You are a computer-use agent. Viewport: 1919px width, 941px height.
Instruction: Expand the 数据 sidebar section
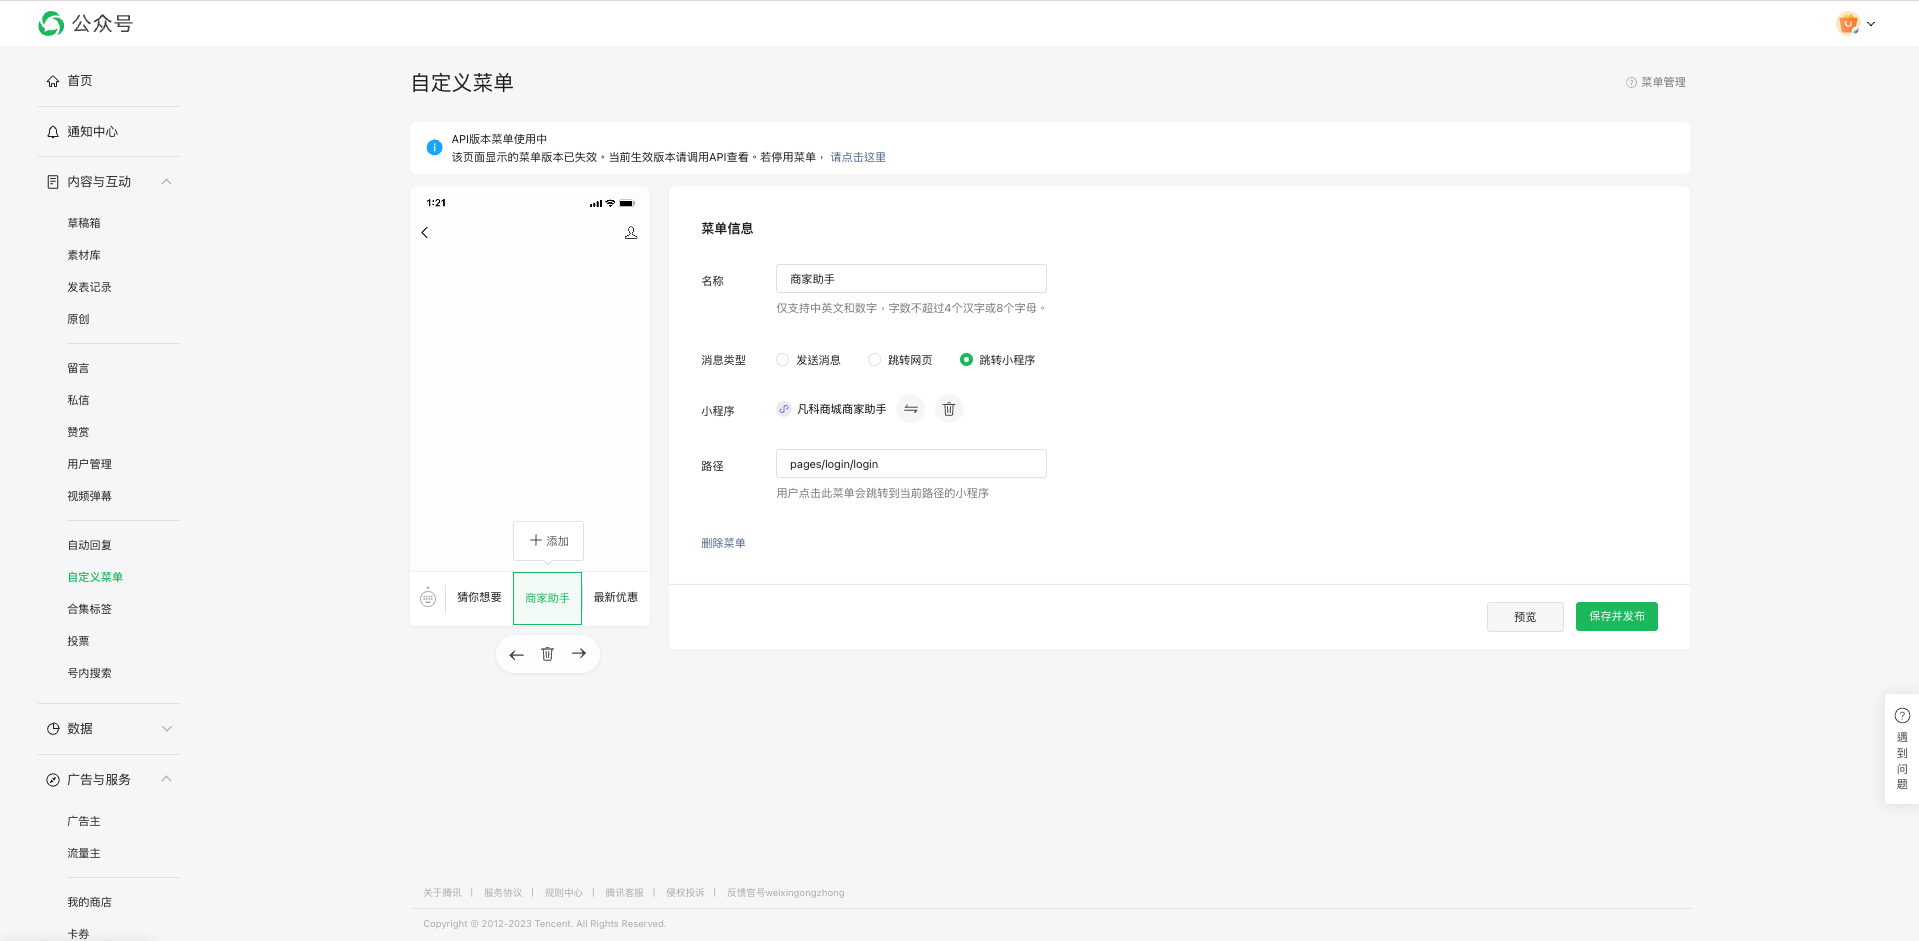(x=166, y=729)
